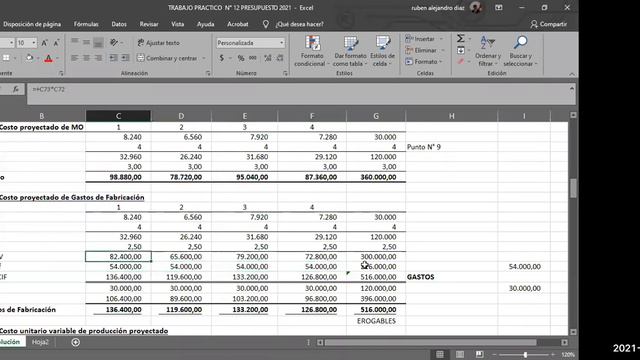Click Insertar cells button
The width and height of the screenshot is (640, 360).
pos(420,39)
